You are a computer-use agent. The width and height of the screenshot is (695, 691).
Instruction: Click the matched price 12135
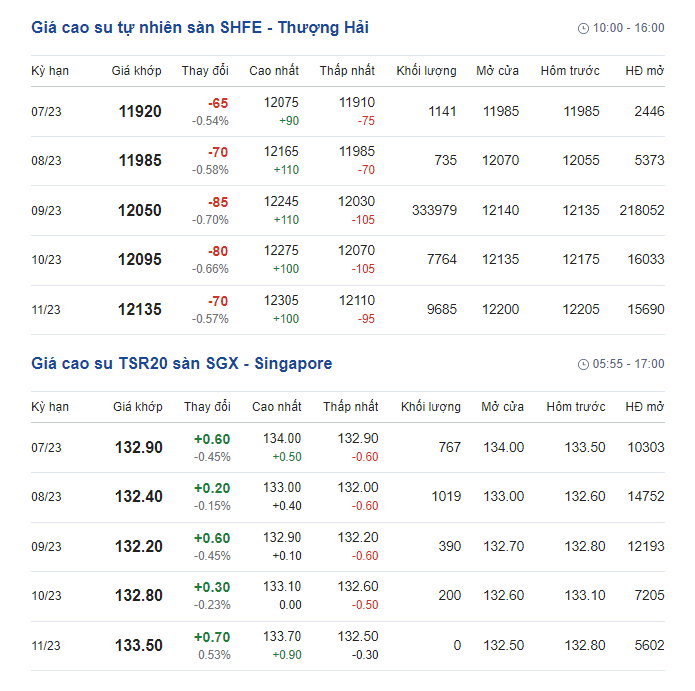click(x=139, y=310)
